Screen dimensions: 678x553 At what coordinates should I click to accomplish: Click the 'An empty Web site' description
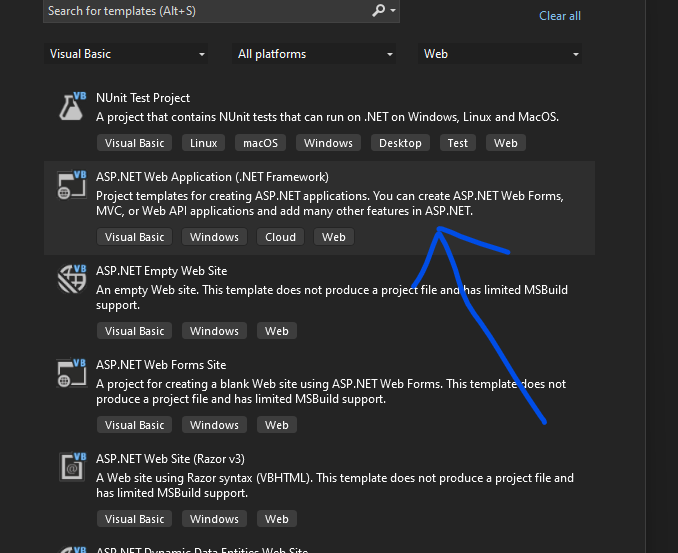332,297
